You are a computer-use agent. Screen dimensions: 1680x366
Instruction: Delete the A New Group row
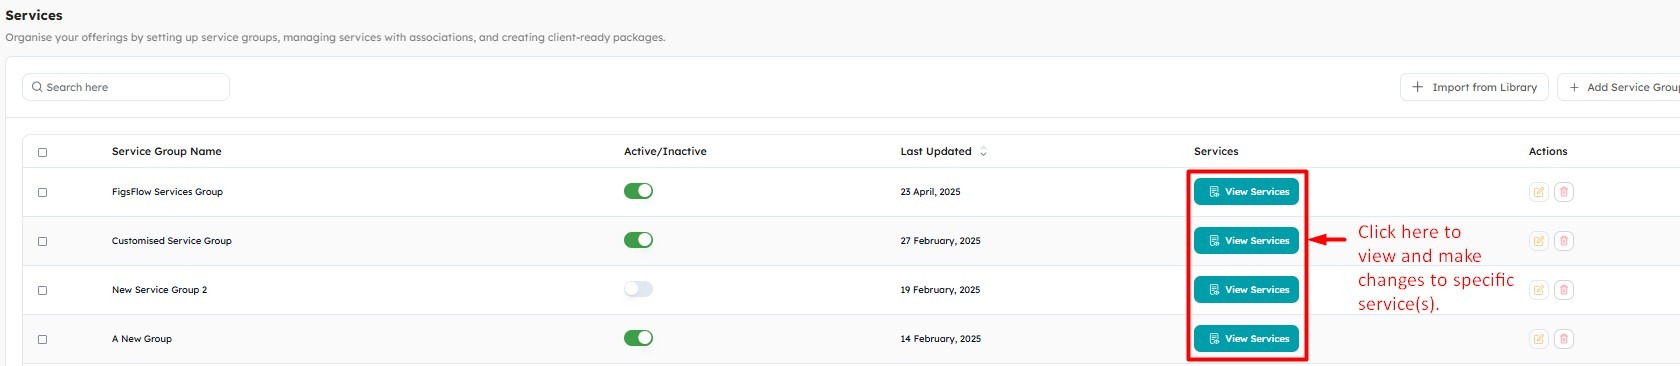coord(1564,339)
